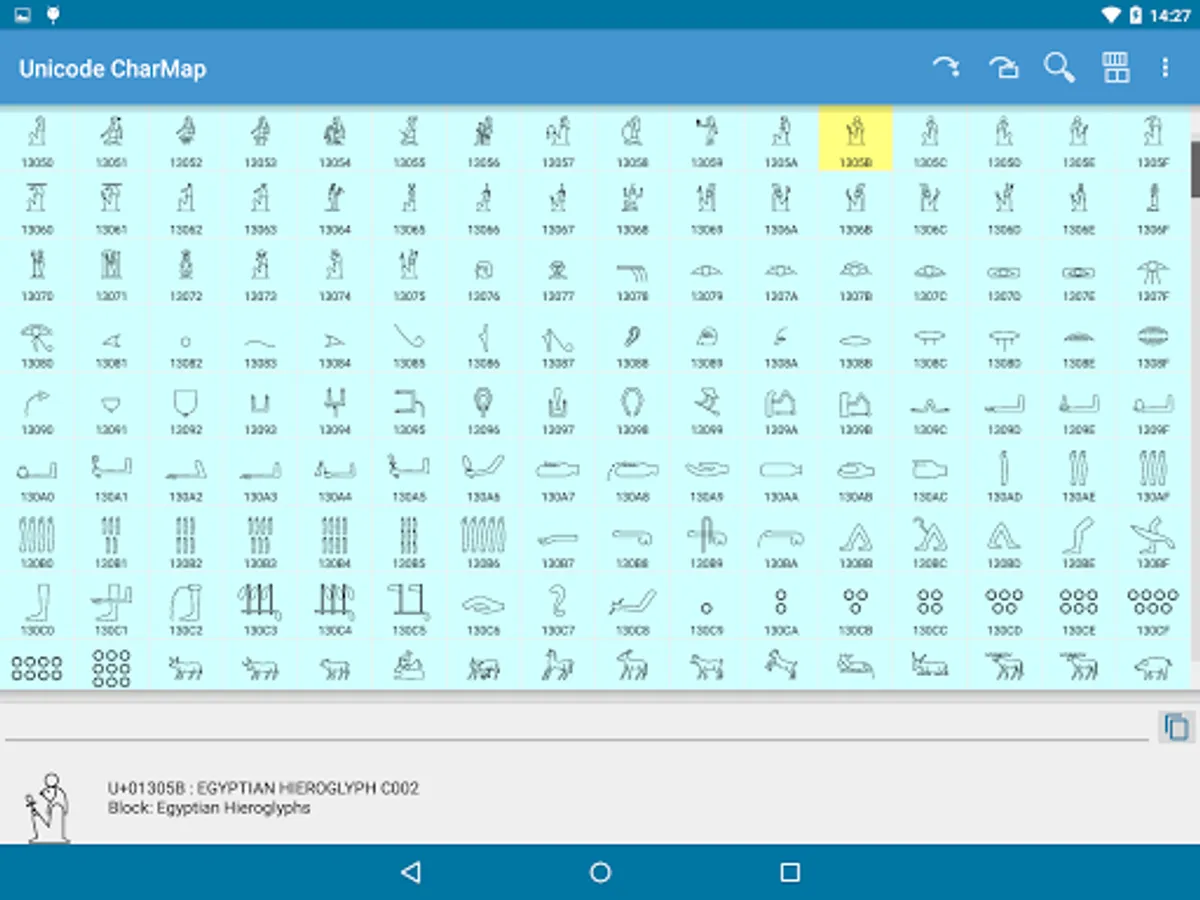Select hieroglyph cell 130C7
Screen dimensions: 1200x900
tap(558, 608)
